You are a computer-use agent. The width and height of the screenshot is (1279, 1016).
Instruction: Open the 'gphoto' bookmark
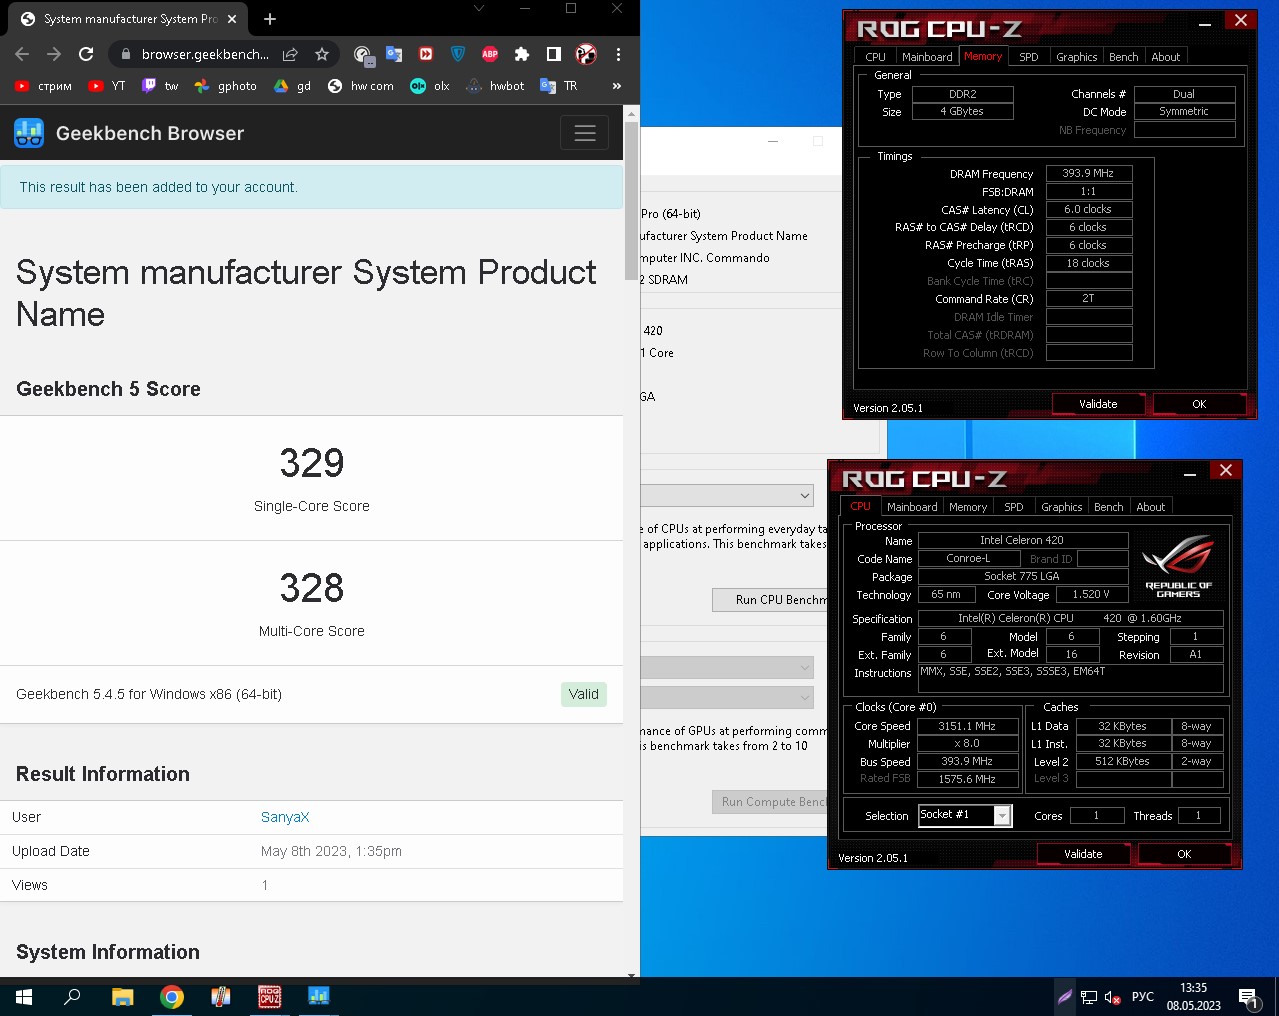pos(226,86)
